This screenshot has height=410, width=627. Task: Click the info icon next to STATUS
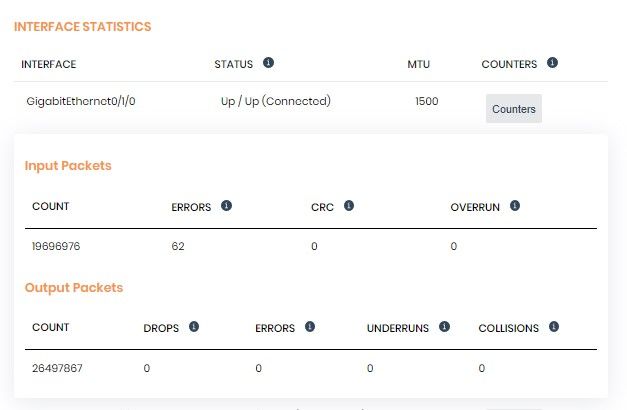(x=268, y=62)
